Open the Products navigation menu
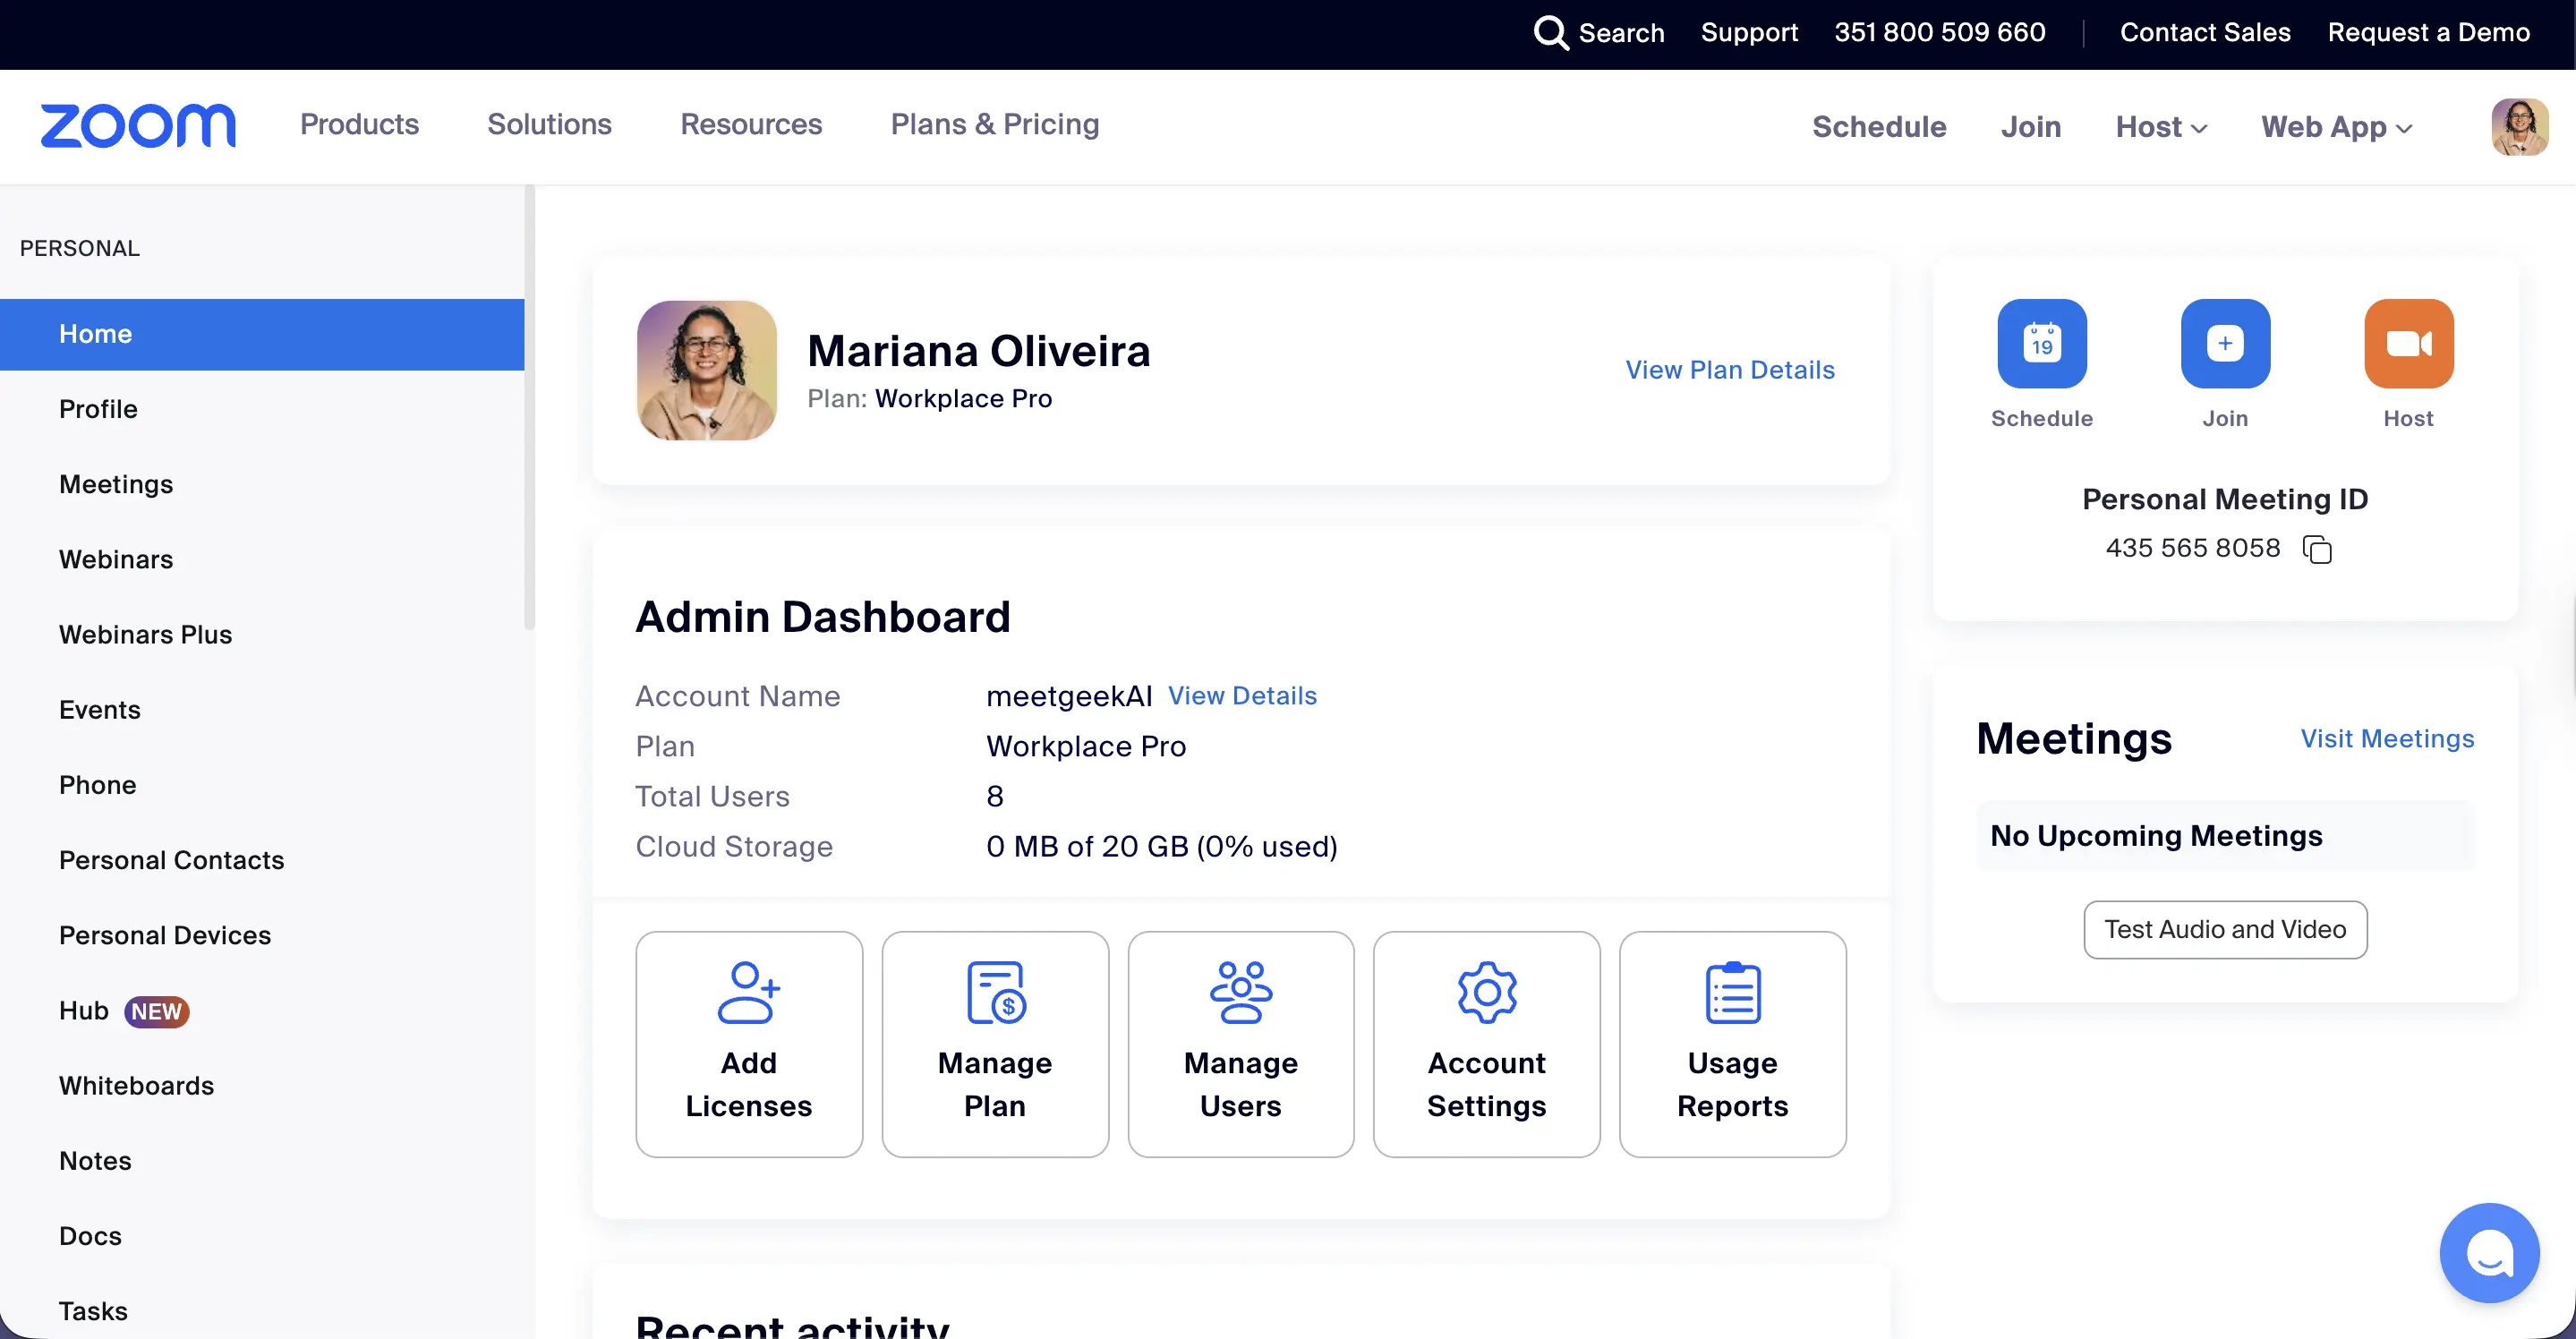The image size is (2576, 1339). [359, 124]
